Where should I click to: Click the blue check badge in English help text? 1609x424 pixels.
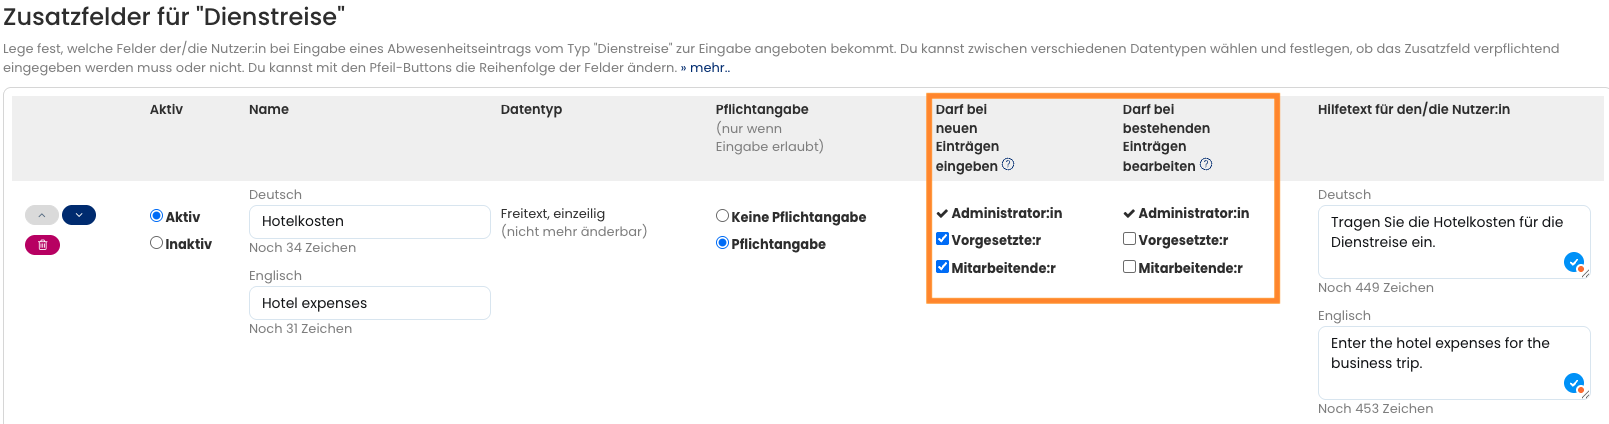pyautogui.click(x=1573, y=383)
